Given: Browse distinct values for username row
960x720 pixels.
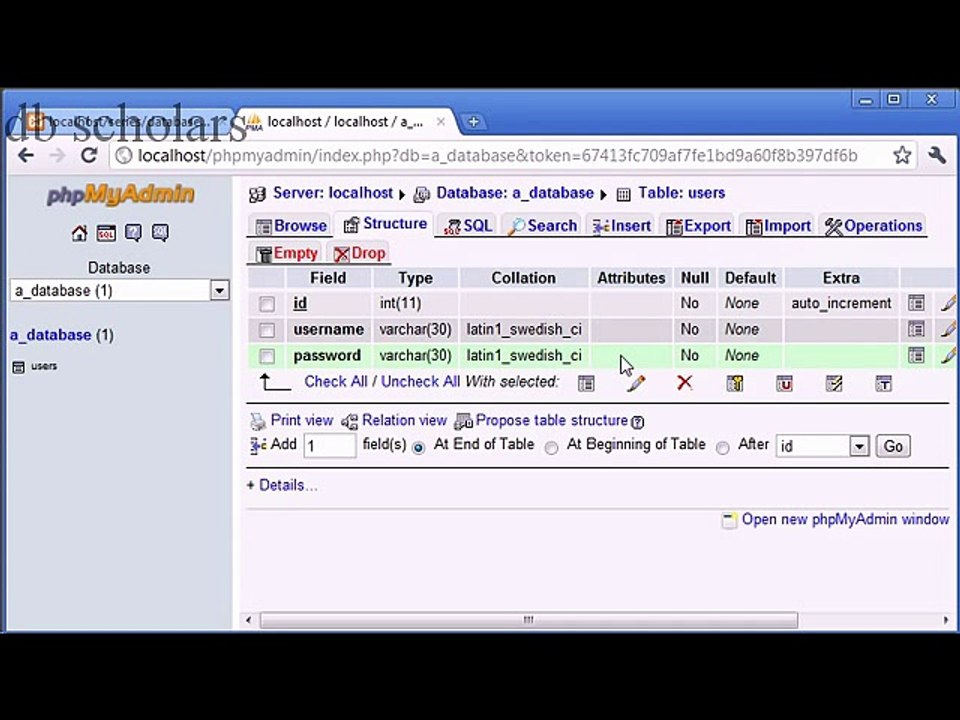Looking at the screenshot, I should pos(916,329).
